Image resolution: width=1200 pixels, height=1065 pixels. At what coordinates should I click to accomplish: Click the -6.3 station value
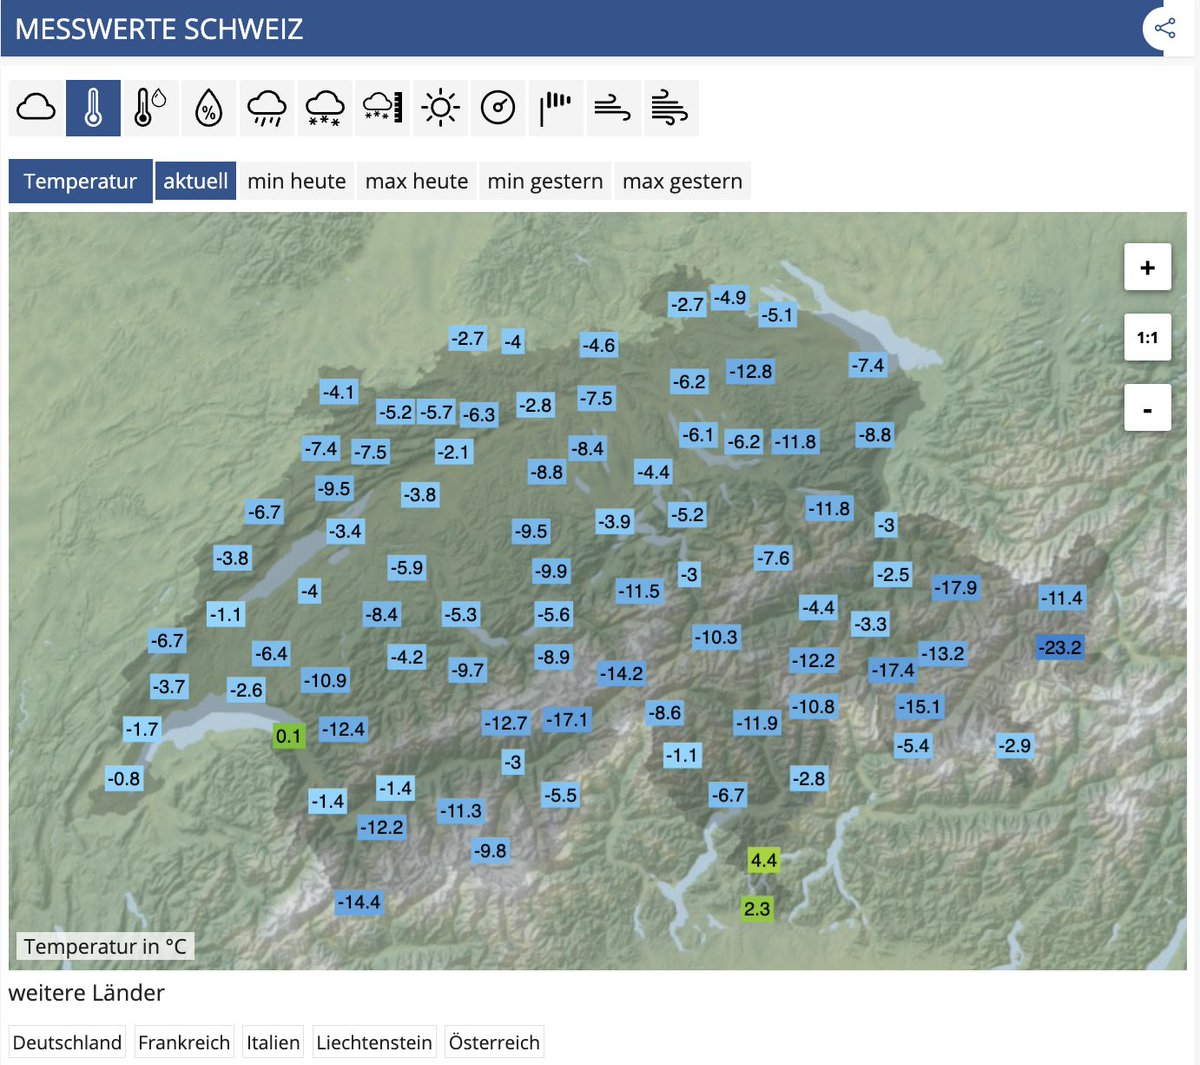pyautogui.click(x=479, y=414)
